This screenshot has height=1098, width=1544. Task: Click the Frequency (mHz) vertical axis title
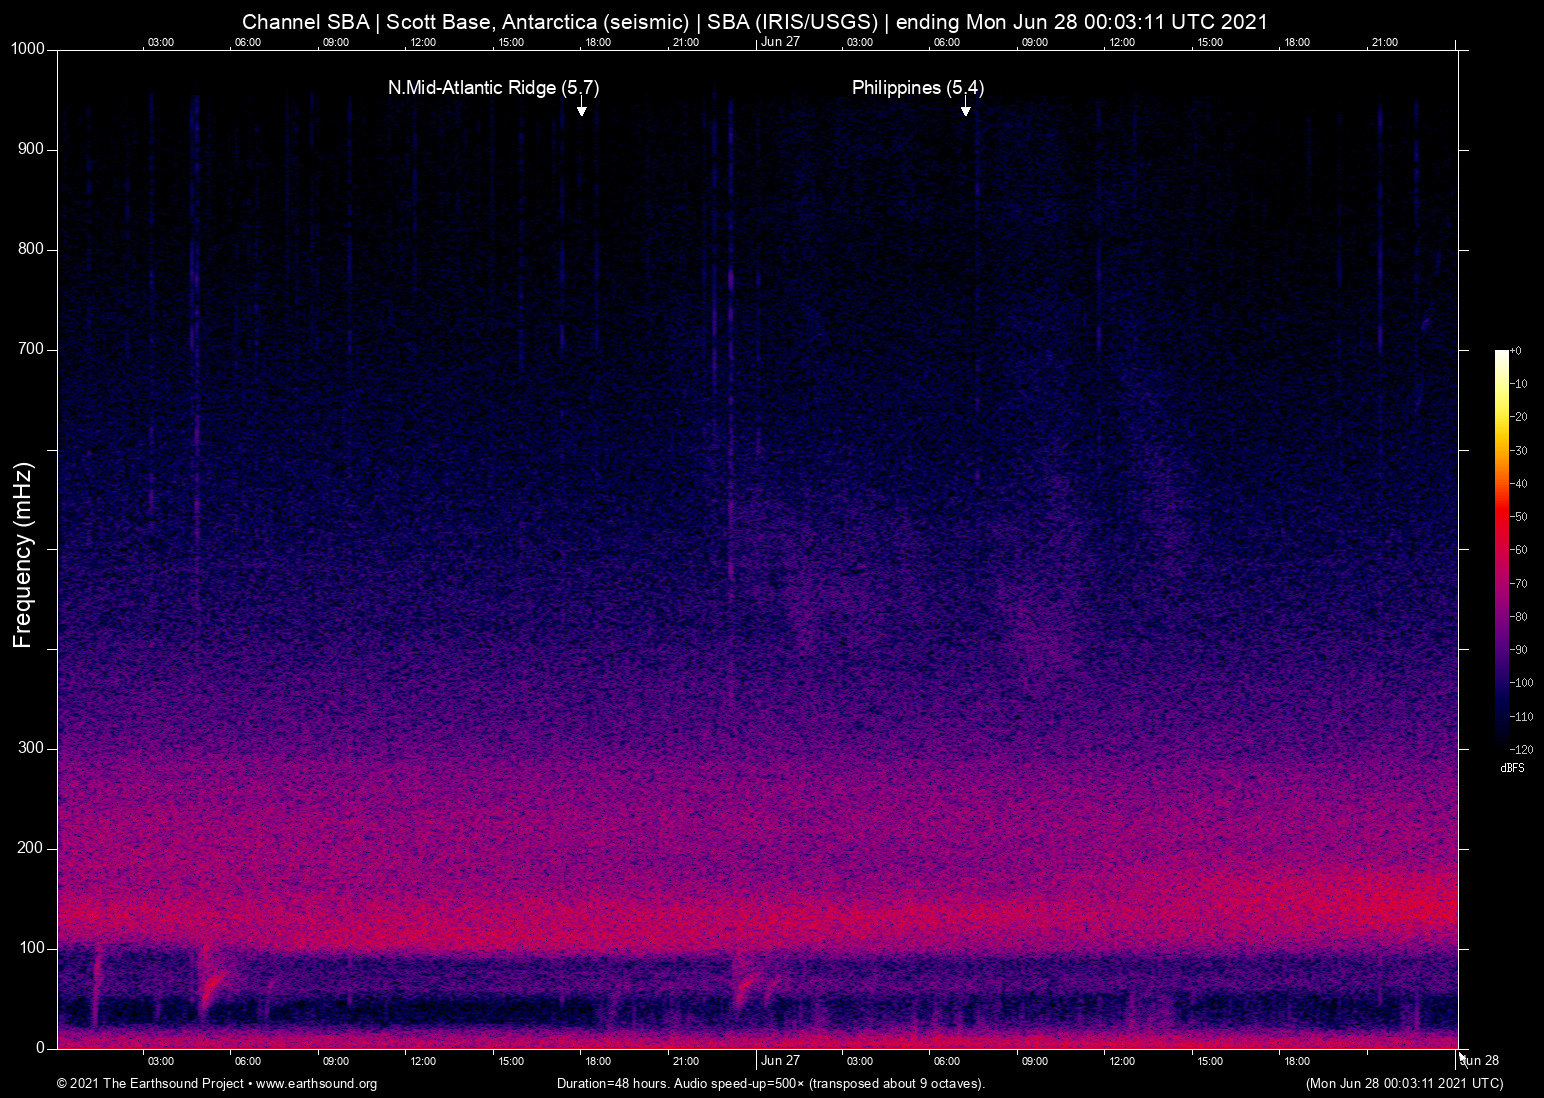(23, 555)
